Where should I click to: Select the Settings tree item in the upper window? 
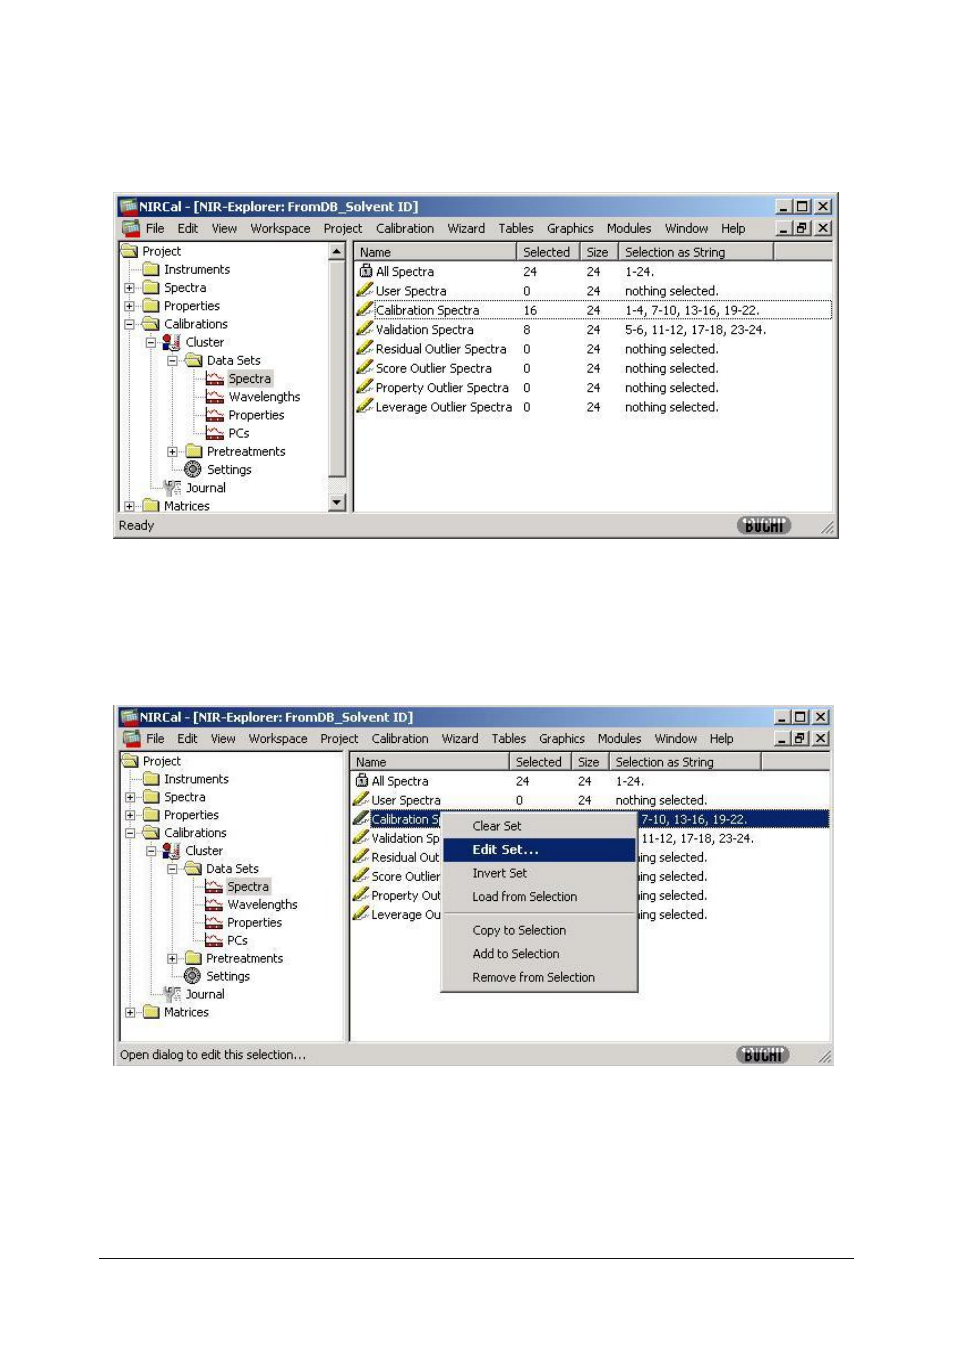click(x=229, y=469)
